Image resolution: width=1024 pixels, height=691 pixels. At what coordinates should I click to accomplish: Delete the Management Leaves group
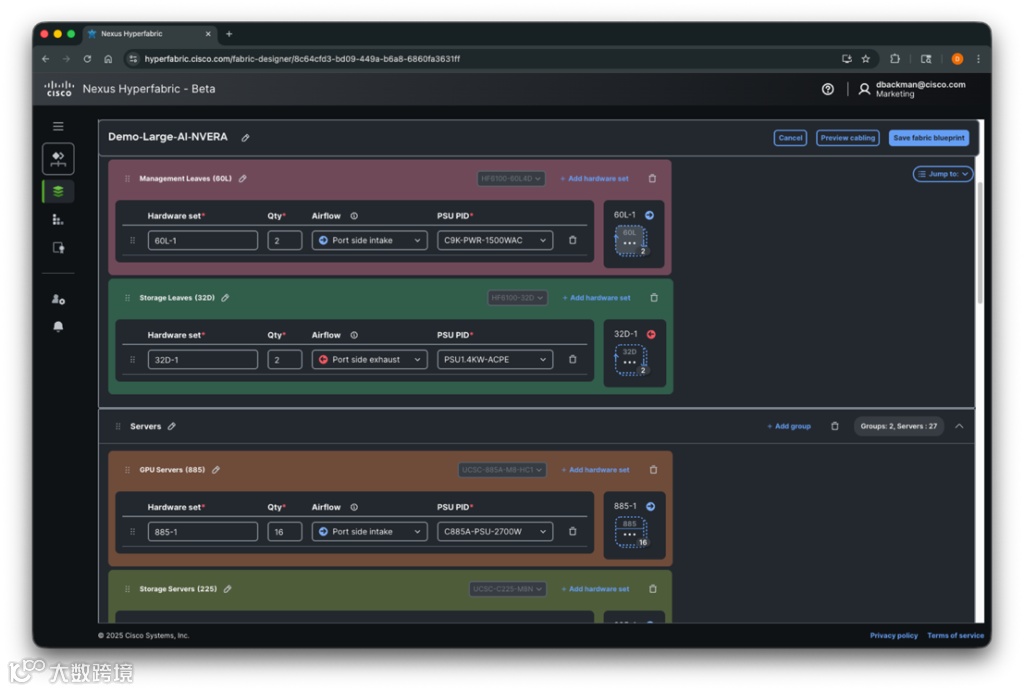652,178
